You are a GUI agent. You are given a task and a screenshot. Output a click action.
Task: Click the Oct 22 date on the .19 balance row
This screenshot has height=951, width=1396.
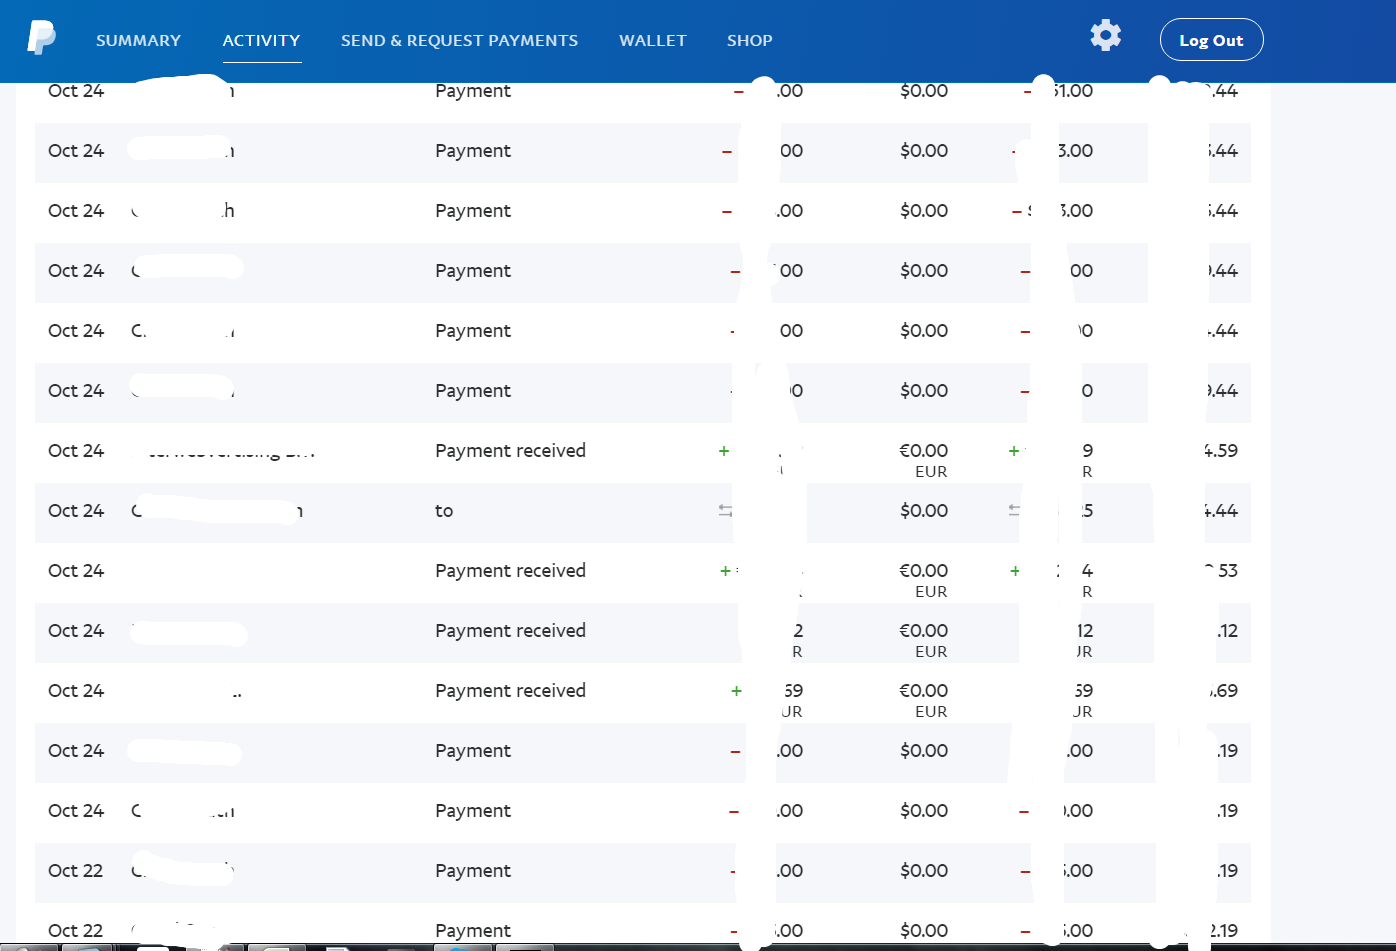[75, 871]
